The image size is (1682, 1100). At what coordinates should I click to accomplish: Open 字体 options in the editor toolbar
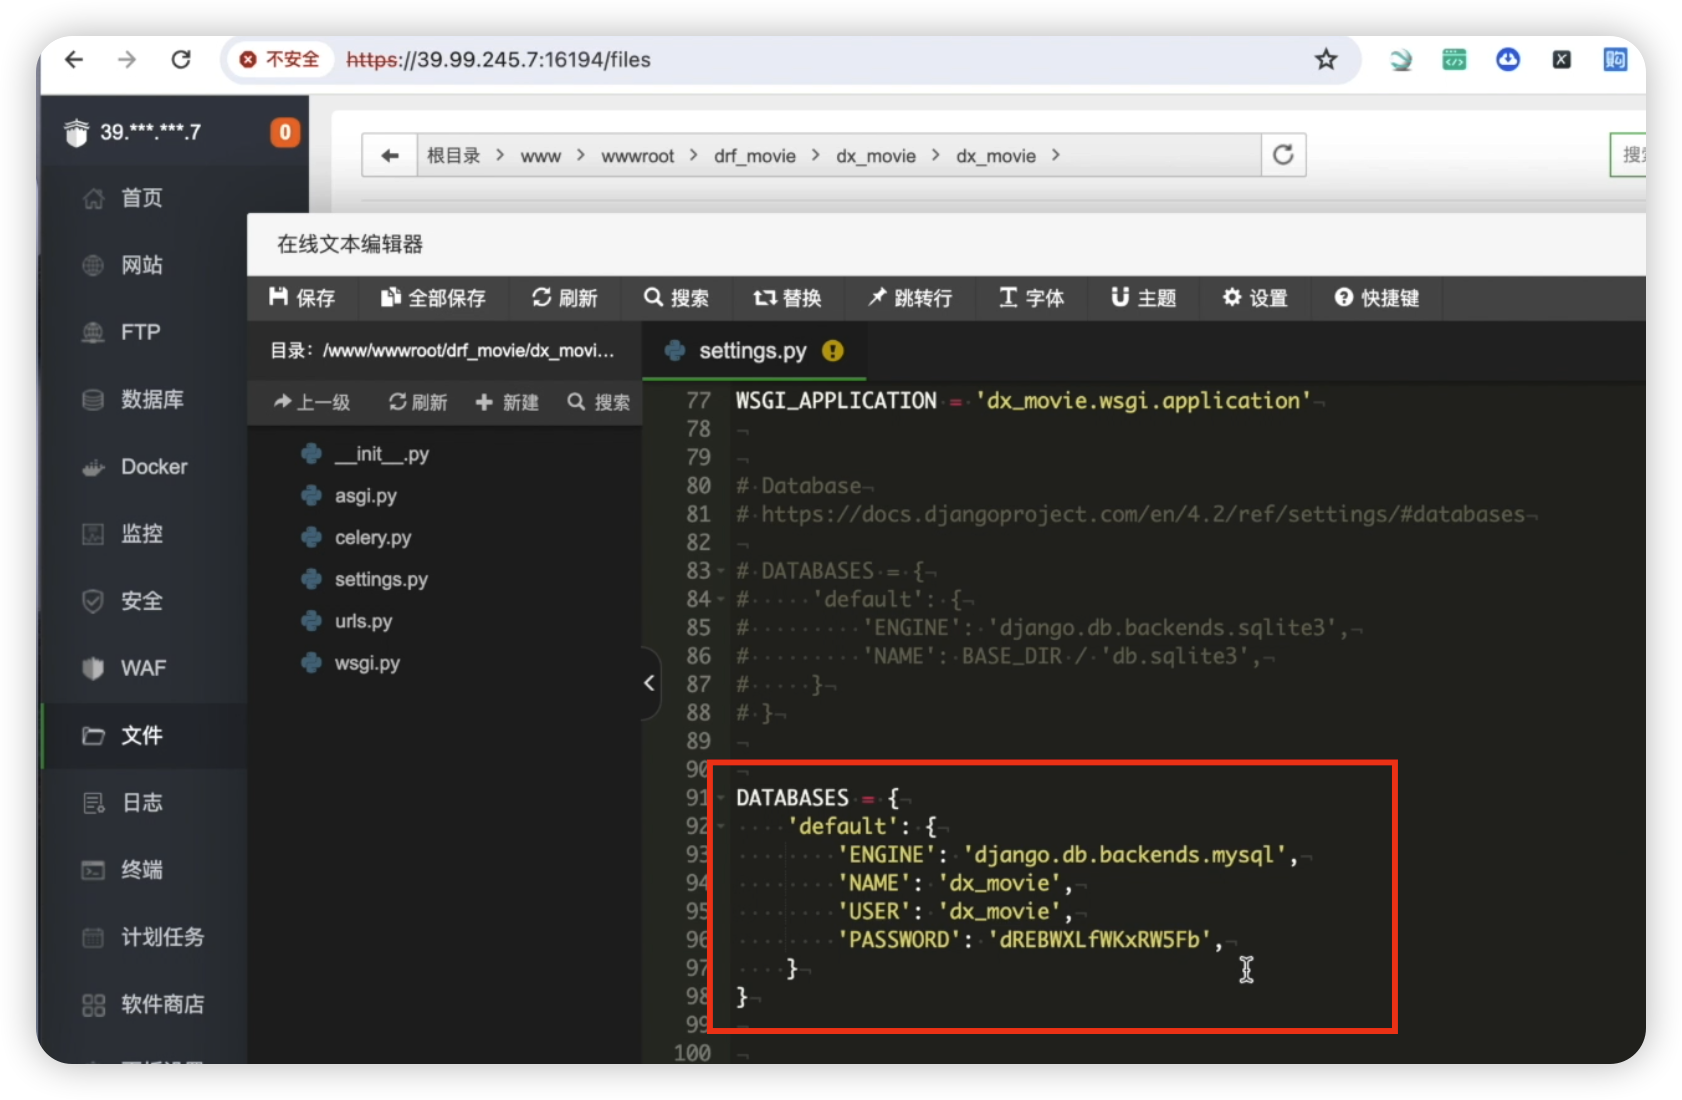[1032, 298]
